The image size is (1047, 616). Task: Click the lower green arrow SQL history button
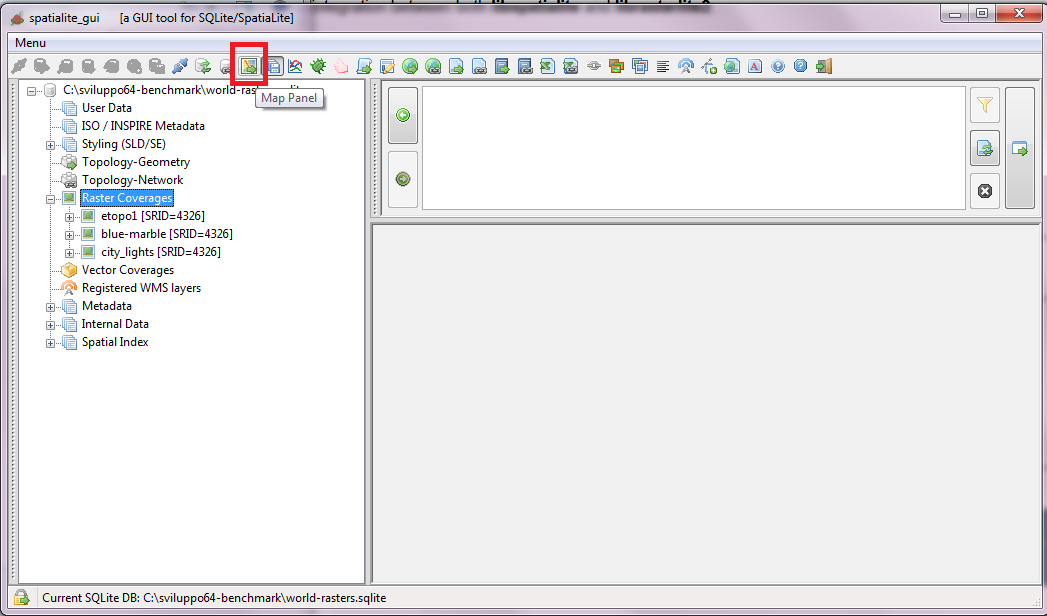(403, 179)
